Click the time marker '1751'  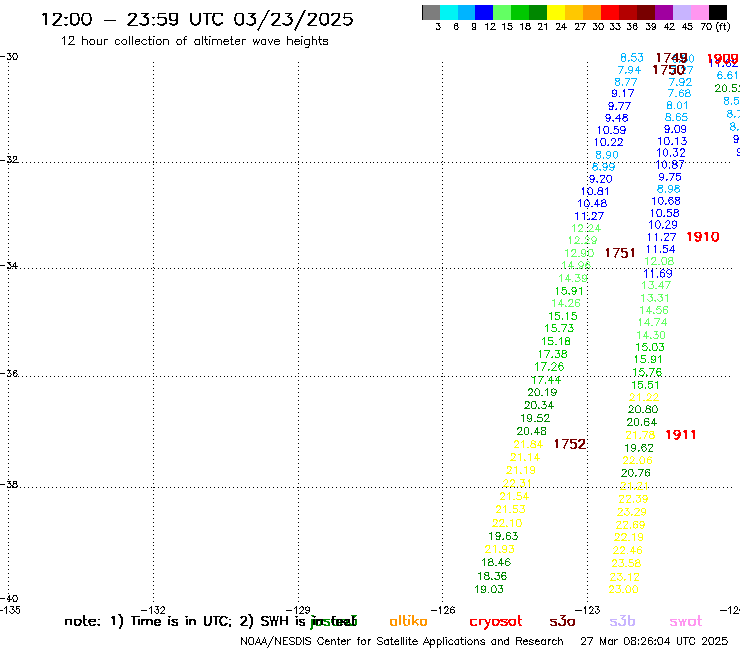(620, 253)
